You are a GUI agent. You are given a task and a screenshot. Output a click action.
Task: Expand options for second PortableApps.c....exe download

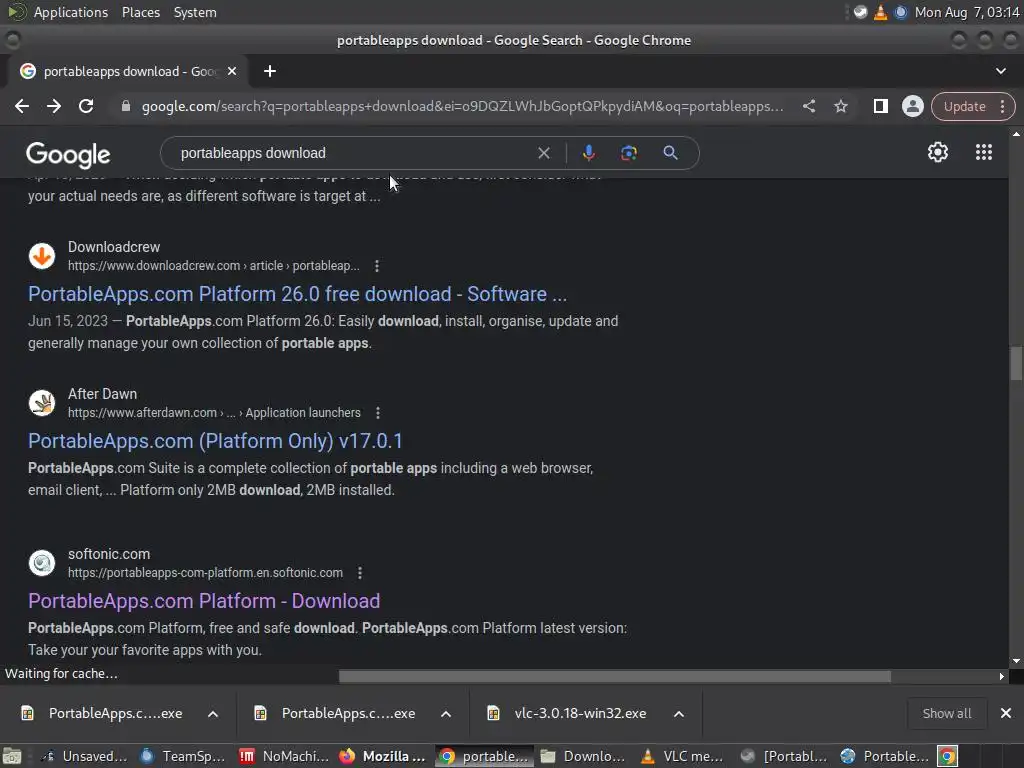(446, 714)
